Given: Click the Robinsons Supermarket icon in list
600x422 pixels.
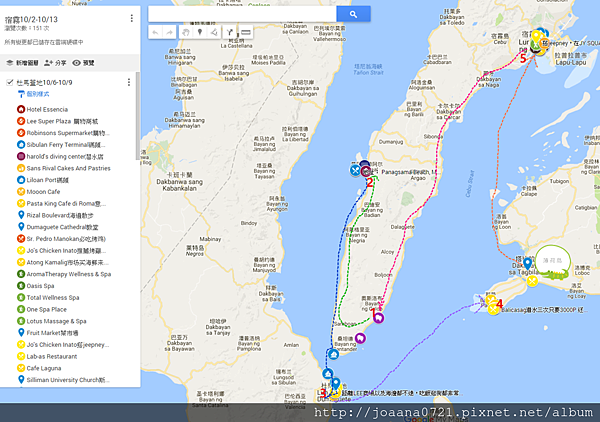Looking at the screenshot, I should [21, 133].
